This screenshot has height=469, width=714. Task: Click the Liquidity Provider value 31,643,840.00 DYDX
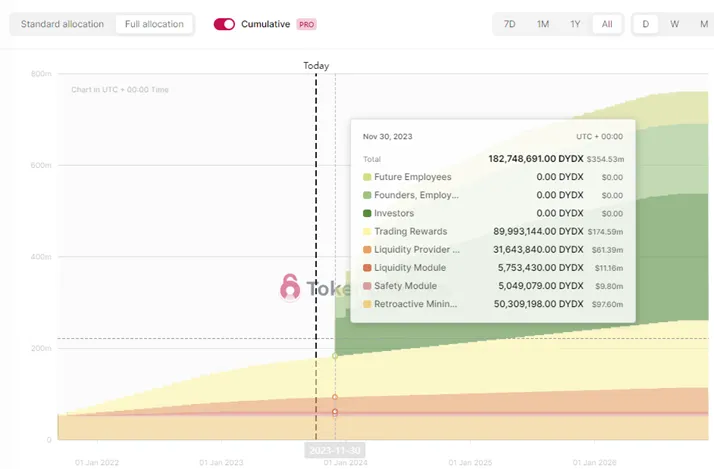point(538,250)
